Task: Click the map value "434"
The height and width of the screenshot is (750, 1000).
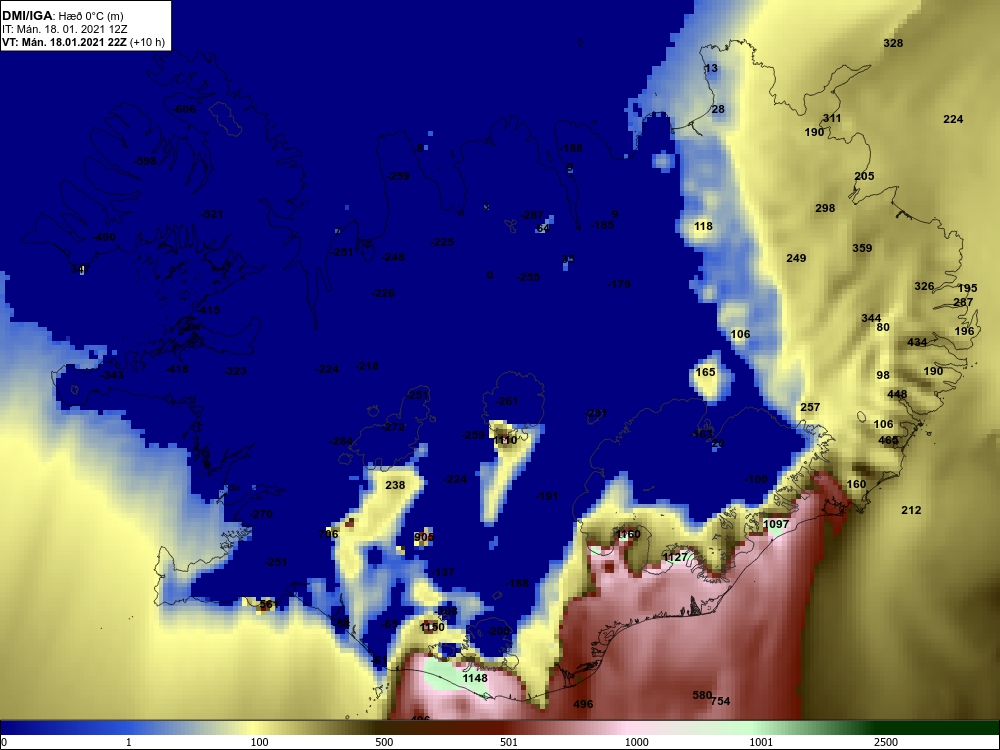Action: coord(917,342)
